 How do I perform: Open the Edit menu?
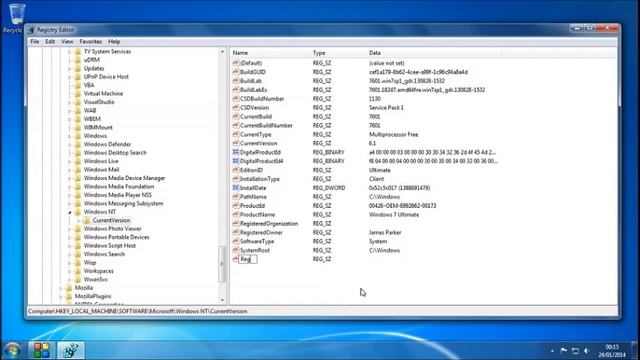point(50,42)
